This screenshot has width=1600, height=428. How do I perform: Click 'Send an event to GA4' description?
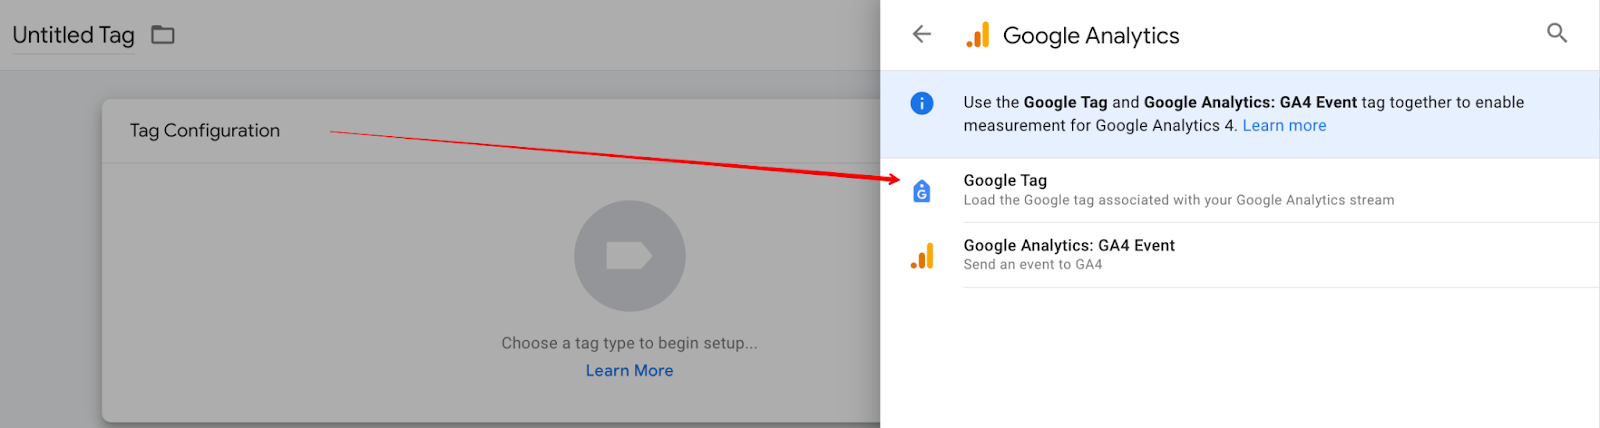[1033, 265]
